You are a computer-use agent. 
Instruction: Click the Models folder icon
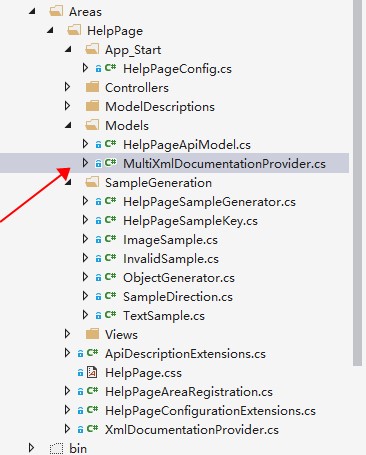[92, 125]
